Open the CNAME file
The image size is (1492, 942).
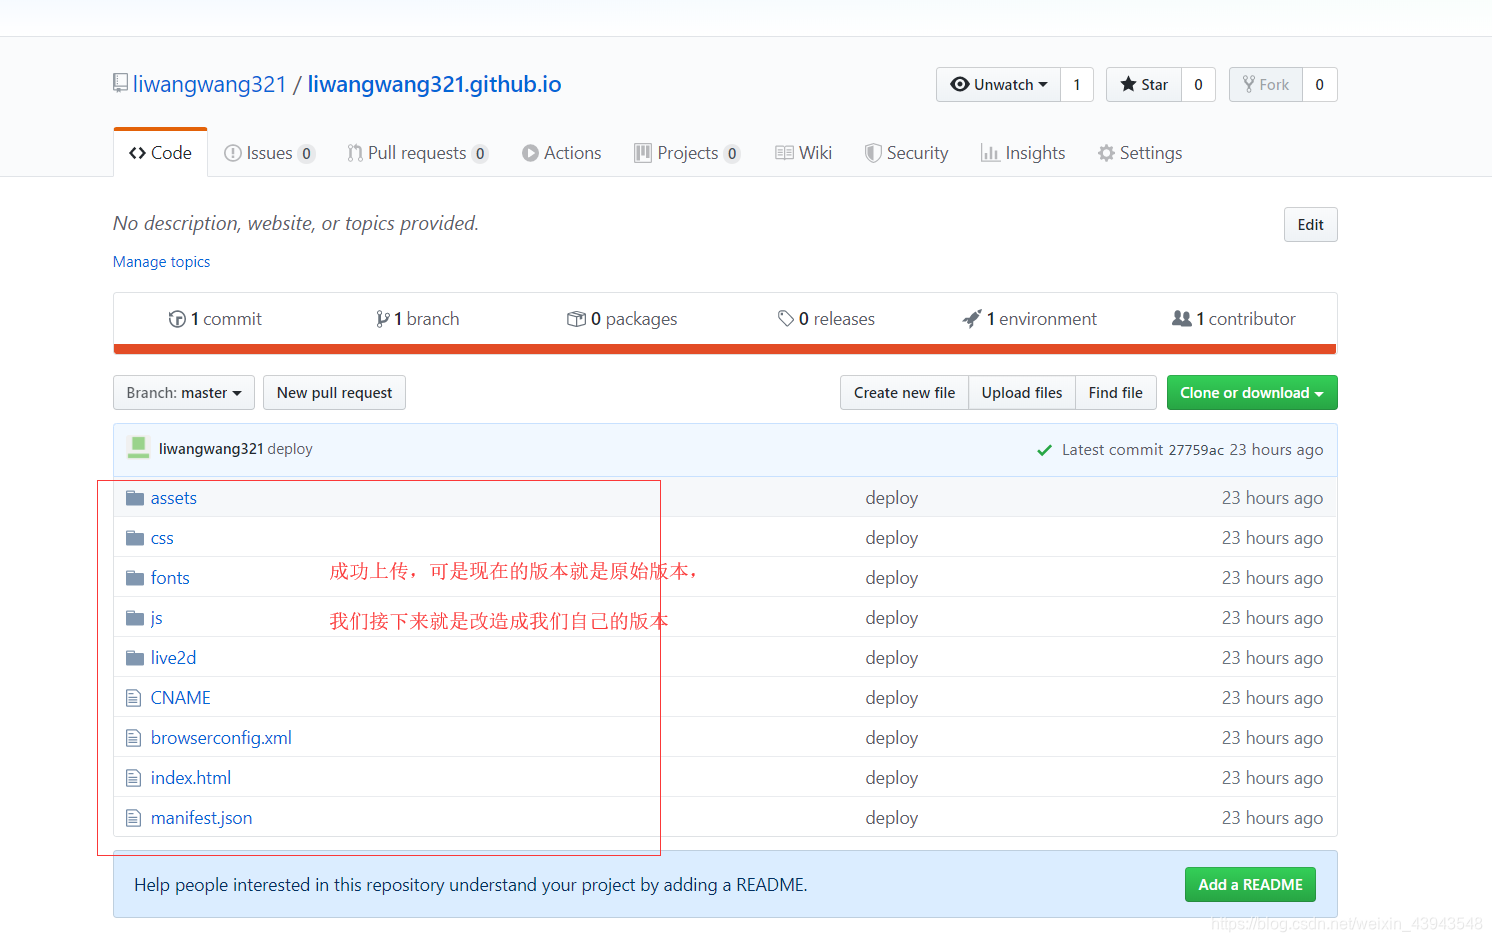181,698
